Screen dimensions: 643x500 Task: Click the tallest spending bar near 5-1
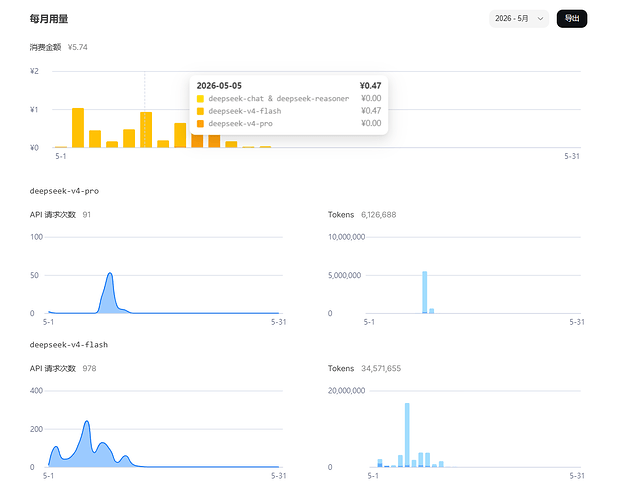pos(78,128)
